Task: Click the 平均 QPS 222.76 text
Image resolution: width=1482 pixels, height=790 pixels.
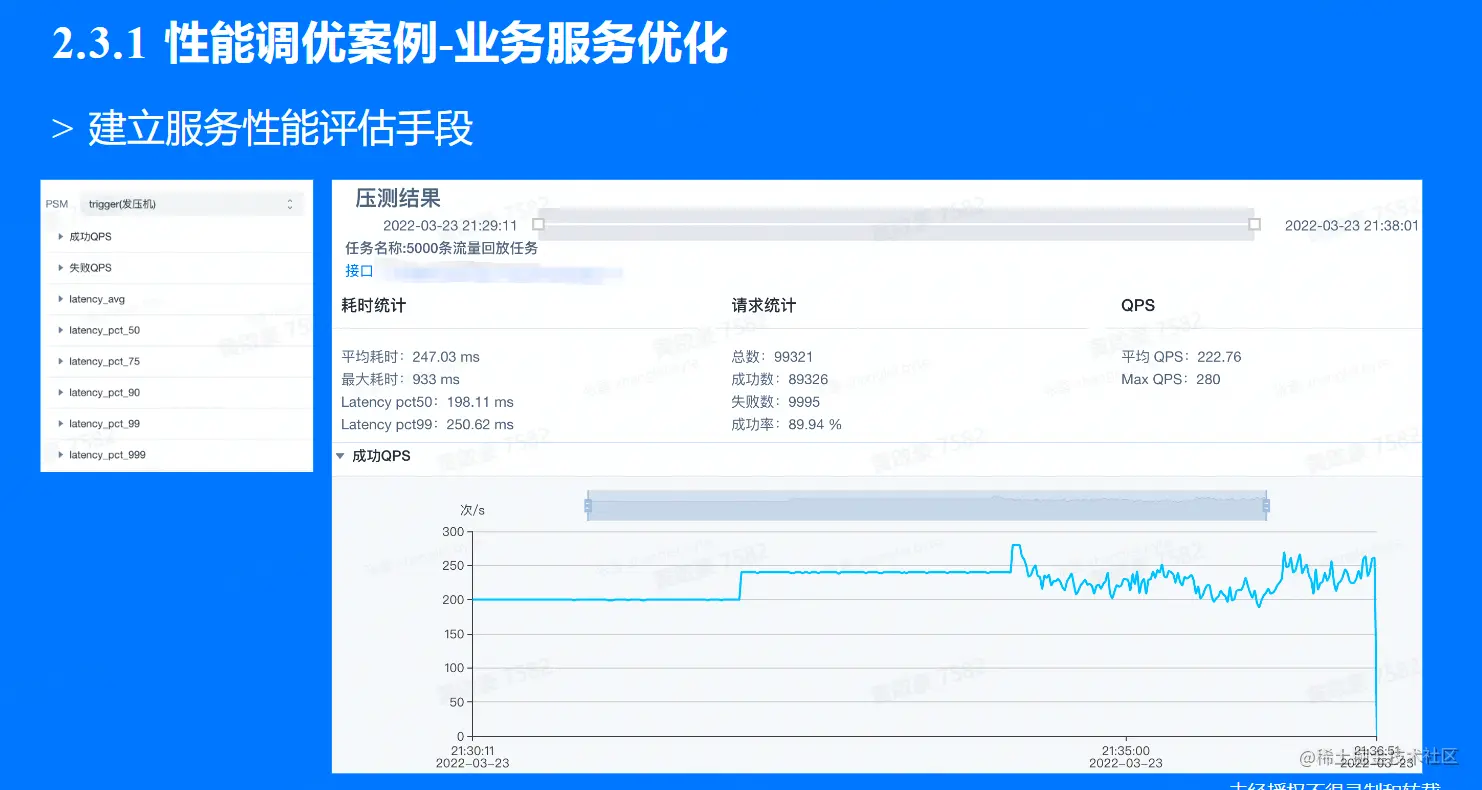Action: 1181,357
